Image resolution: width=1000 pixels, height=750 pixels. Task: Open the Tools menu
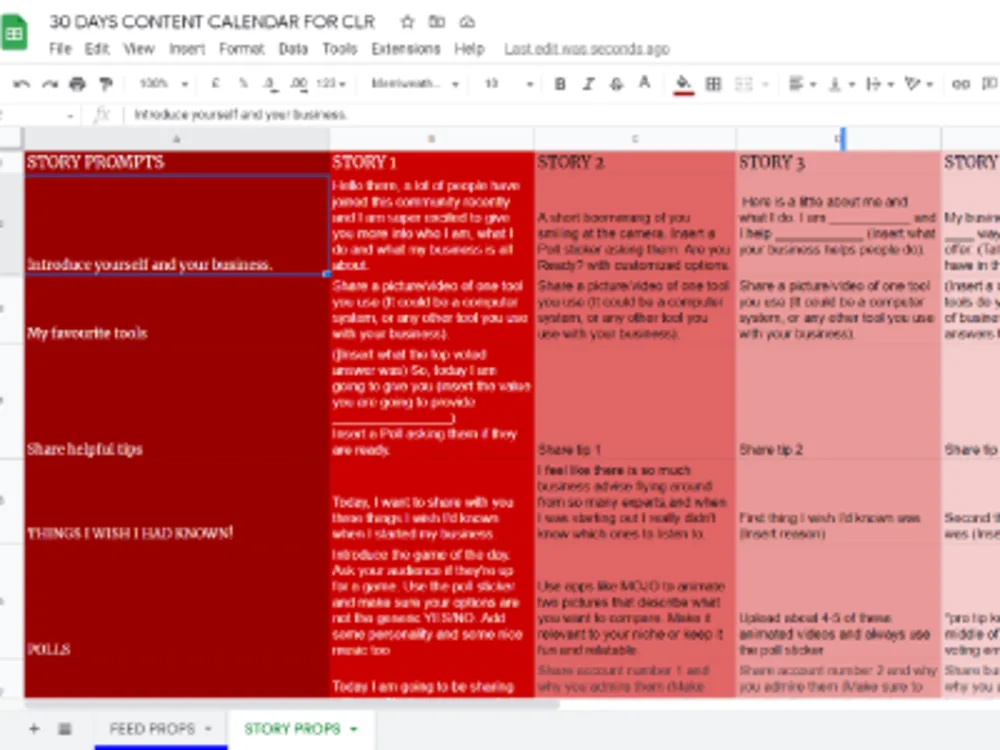click(x=339, y=49)
